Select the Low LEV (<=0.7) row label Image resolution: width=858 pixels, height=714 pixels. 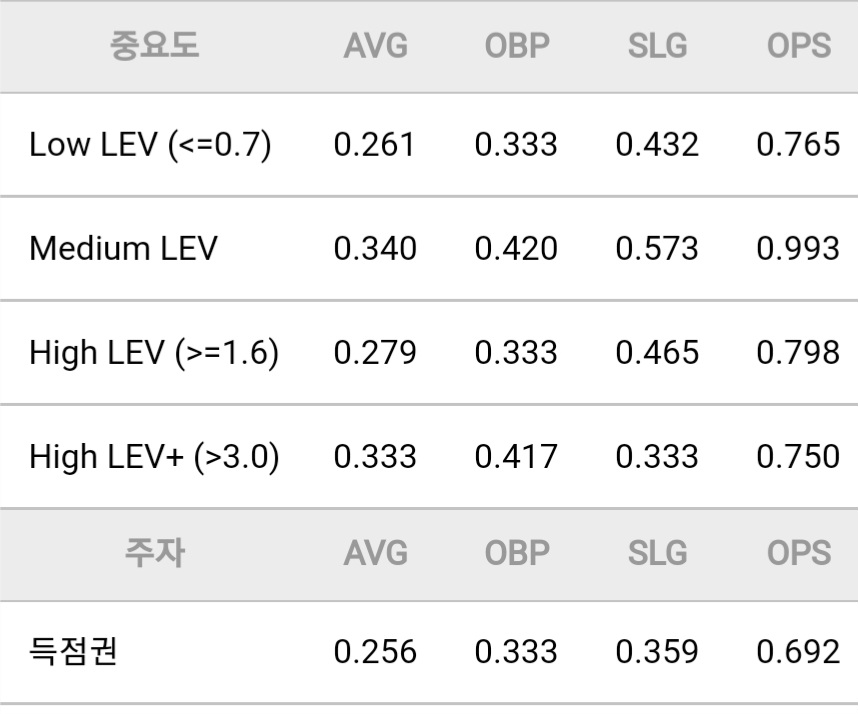coord(150,145)
